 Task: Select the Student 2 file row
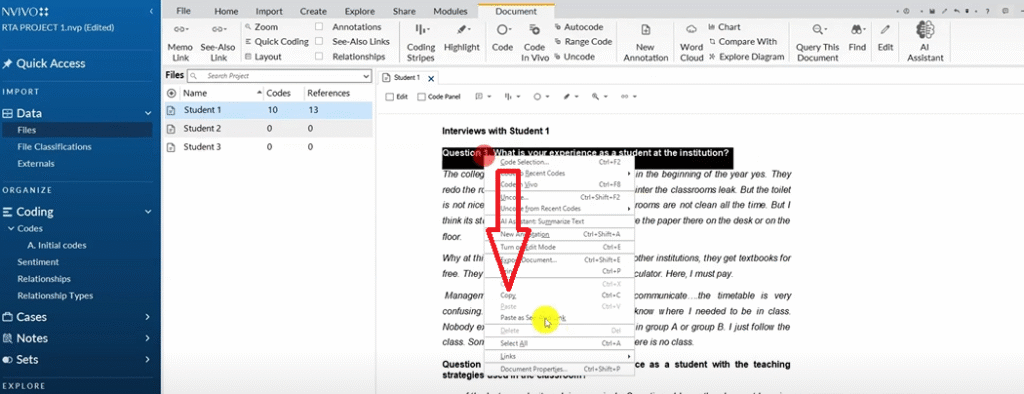click(x=267, y=129)
